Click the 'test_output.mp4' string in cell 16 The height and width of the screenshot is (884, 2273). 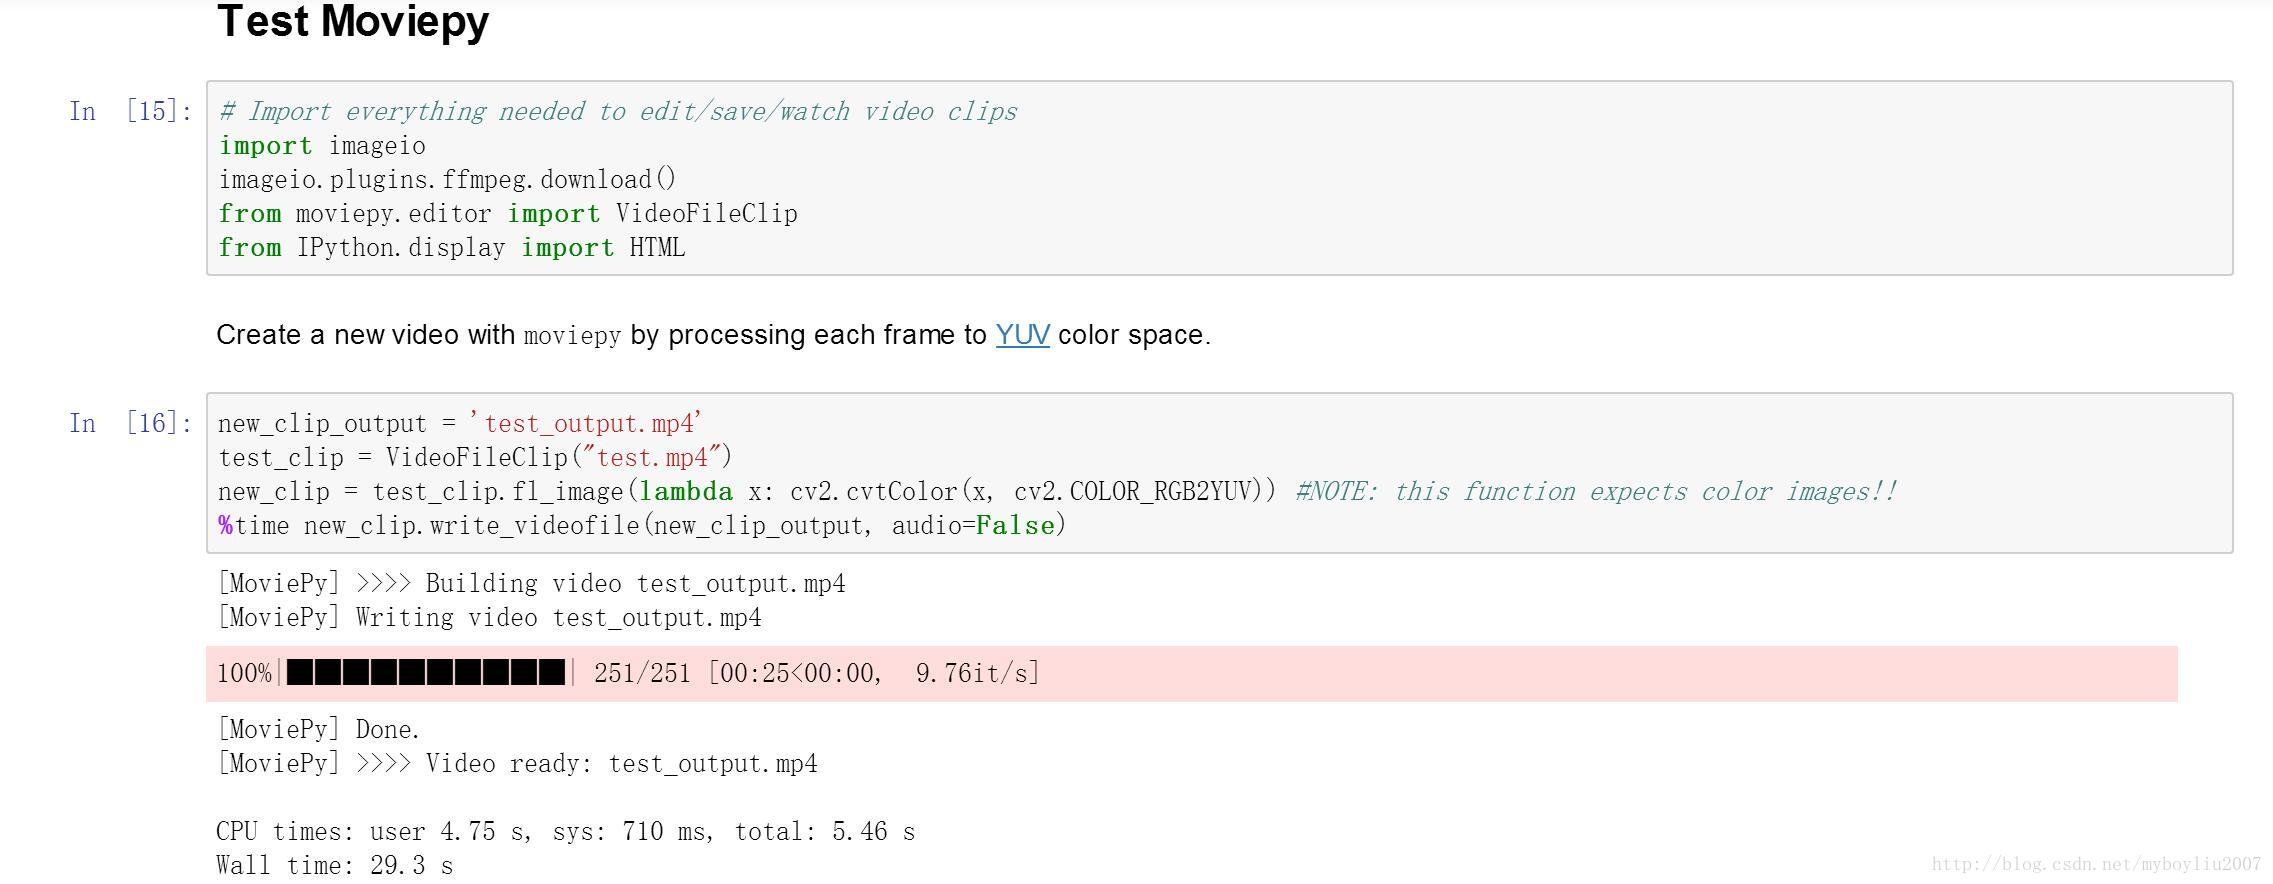click(x=587, y=424)
